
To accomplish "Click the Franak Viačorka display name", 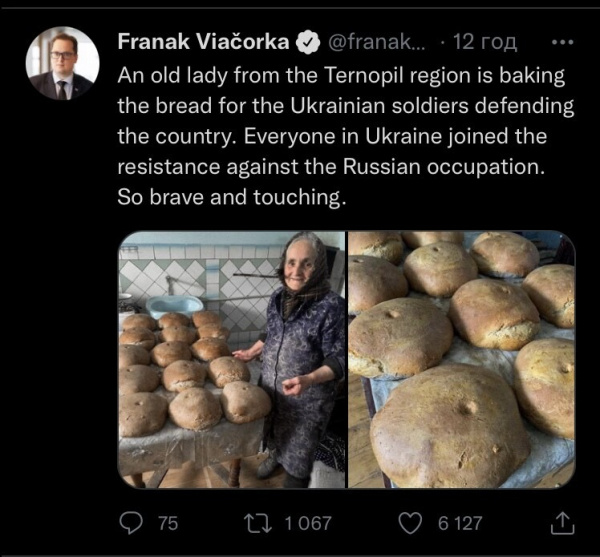I will point(204,42).
